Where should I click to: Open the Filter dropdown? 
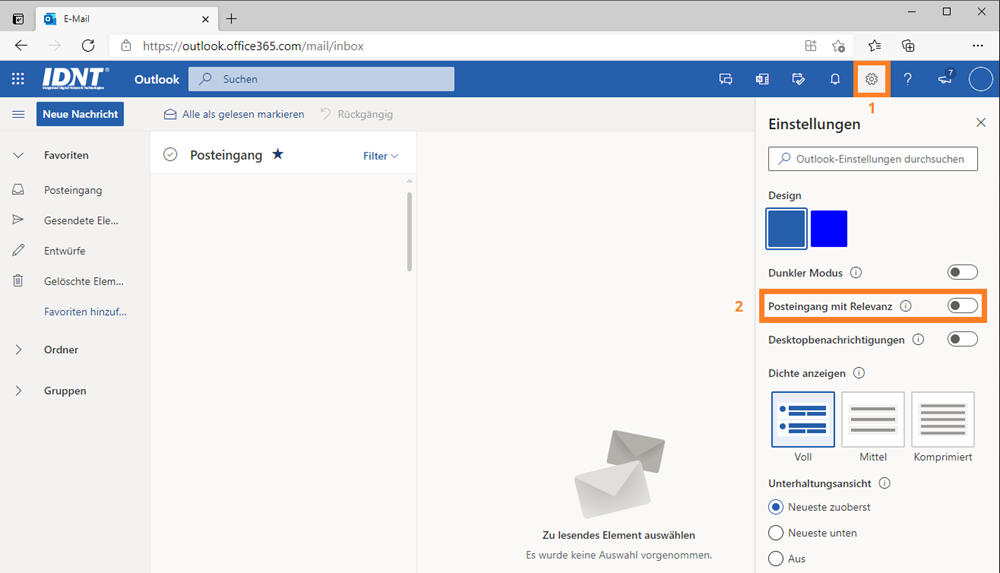pyautogui.click(x=380, y=156)
